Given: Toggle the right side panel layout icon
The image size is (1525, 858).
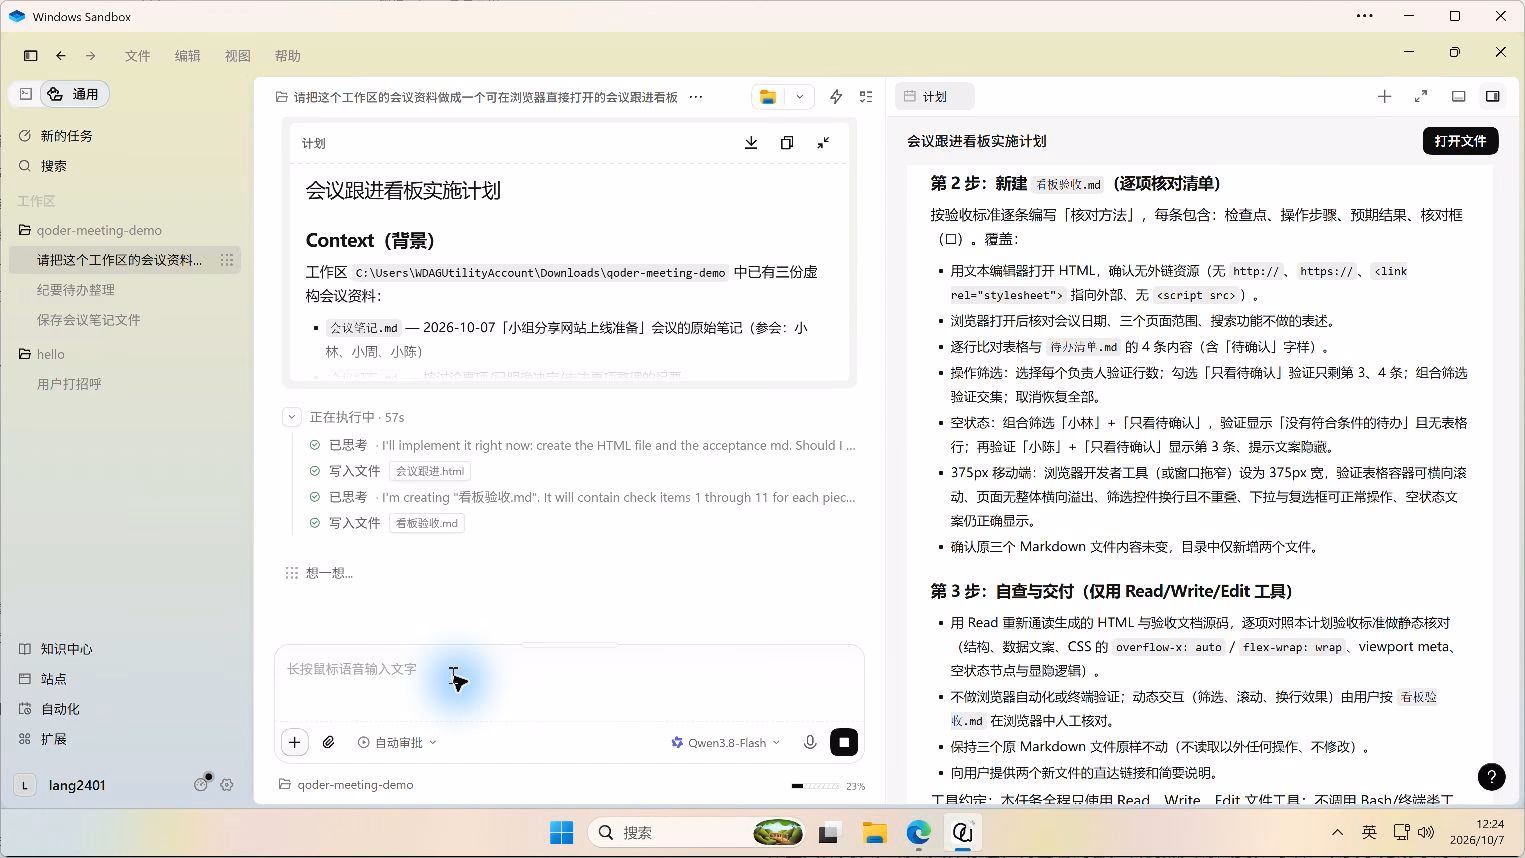Looking at the screenshot, I should pos(1492,97).
